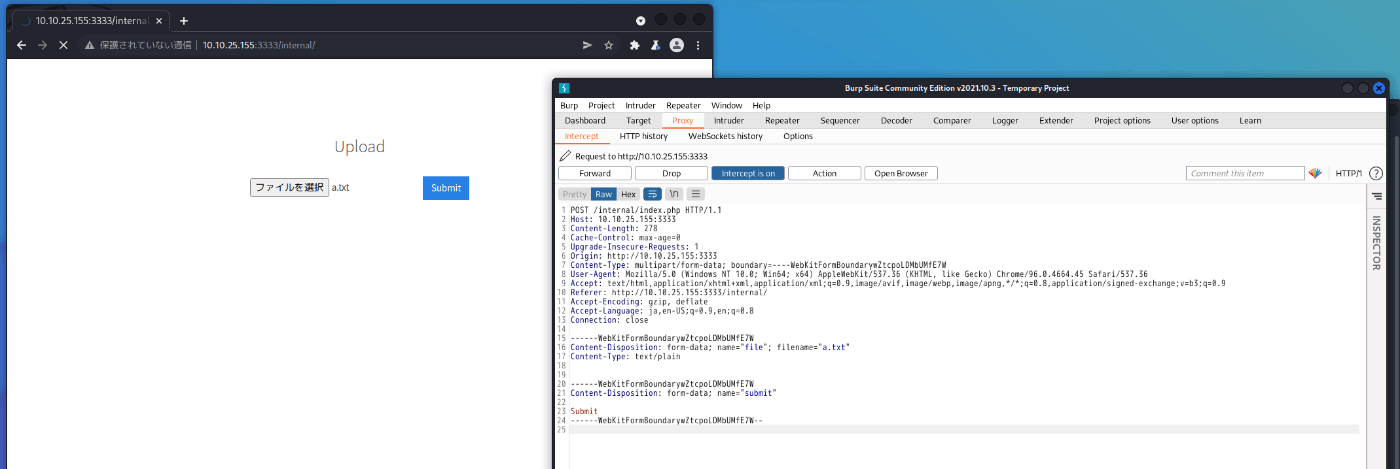Toggle the Intercept is on button

coord(748,173)
